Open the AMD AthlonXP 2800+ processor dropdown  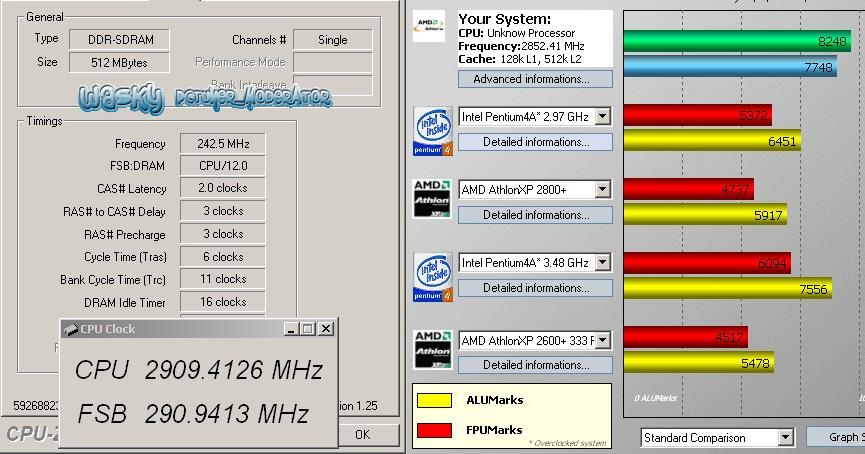603,189
